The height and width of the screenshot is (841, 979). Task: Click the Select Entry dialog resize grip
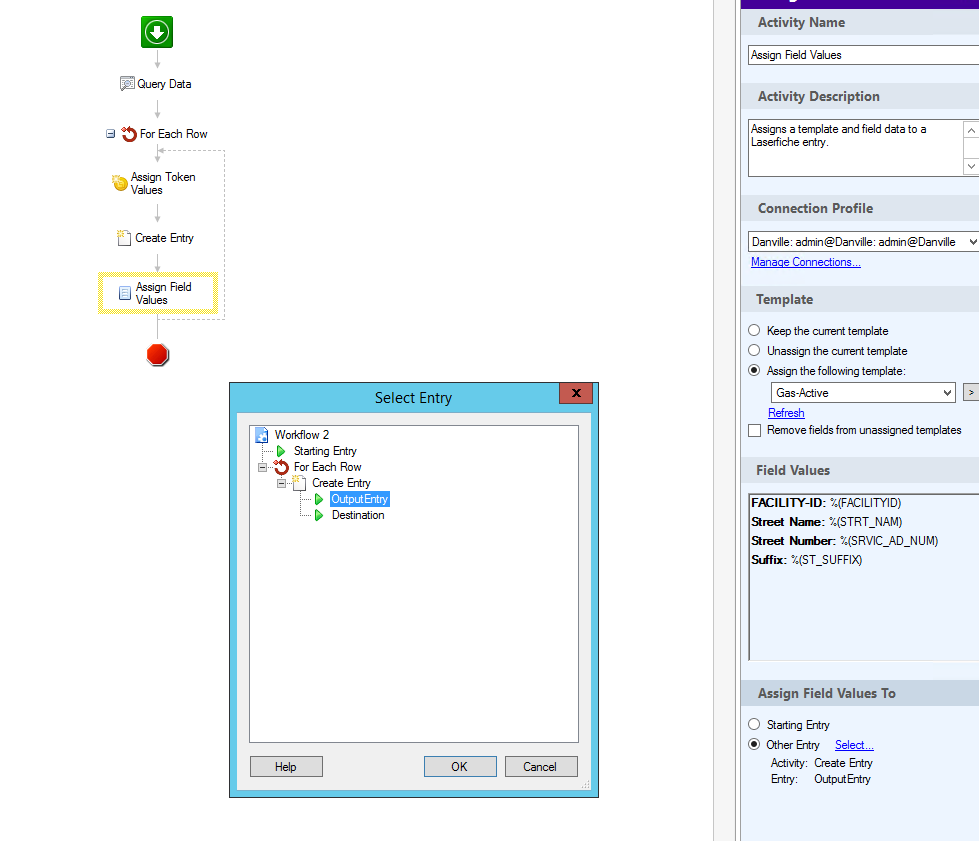point(586,785)
